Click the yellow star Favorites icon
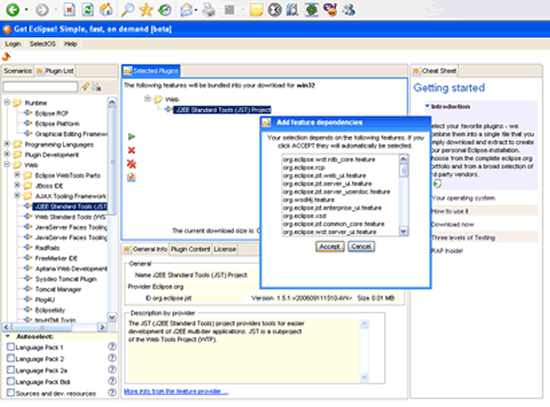This screenshot has height=407, width=550. (x=146, y=9)
